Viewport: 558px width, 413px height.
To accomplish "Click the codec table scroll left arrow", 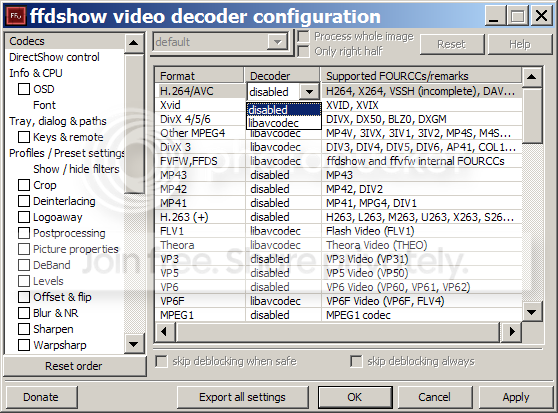I will pyautogui.click(x=164, y=332).
